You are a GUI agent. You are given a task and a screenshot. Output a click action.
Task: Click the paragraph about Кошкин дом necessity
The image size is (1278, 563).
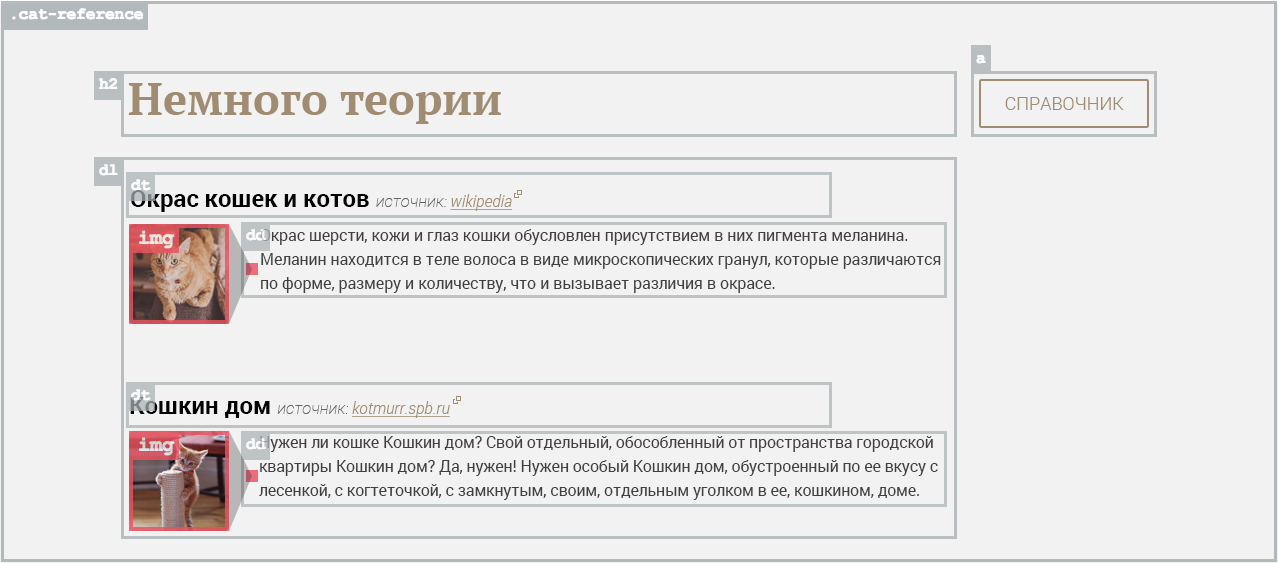[x=600, y=468]
